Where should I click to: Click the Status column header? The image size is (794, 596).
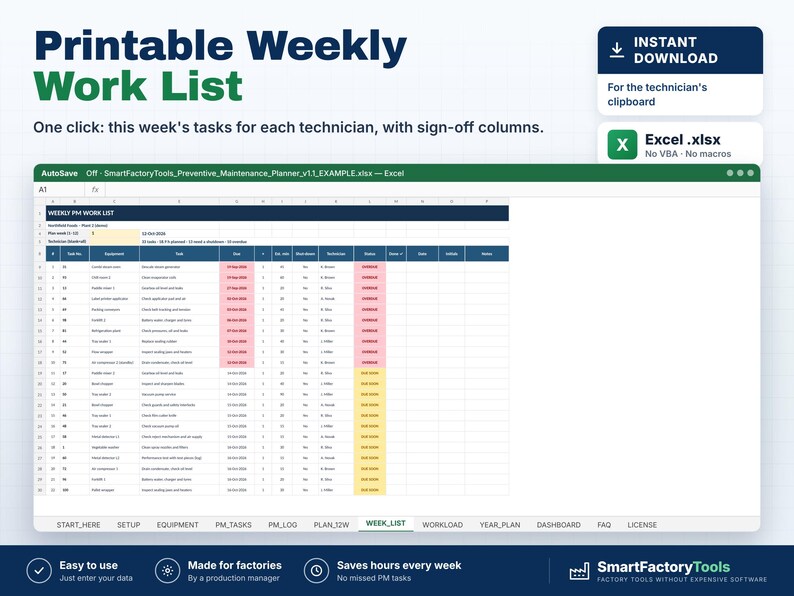370,254
